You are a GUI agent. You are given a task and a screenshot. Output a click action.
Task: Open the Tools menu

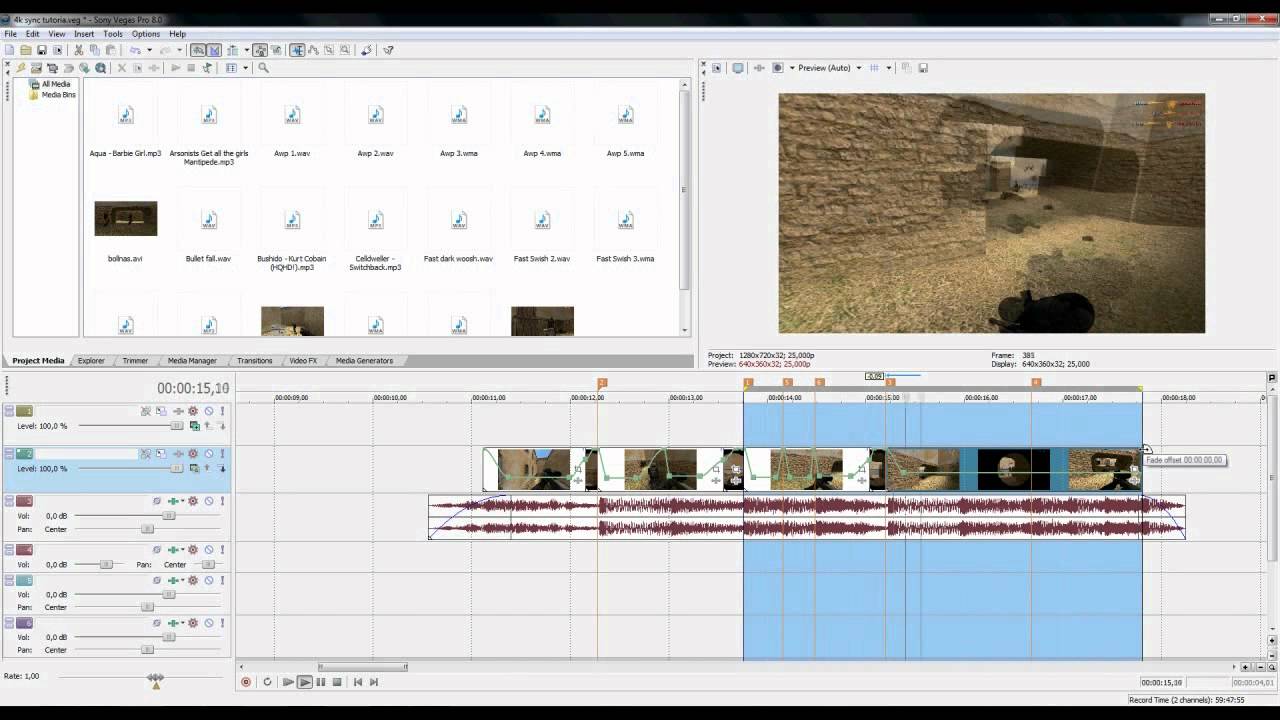[113, 34]
